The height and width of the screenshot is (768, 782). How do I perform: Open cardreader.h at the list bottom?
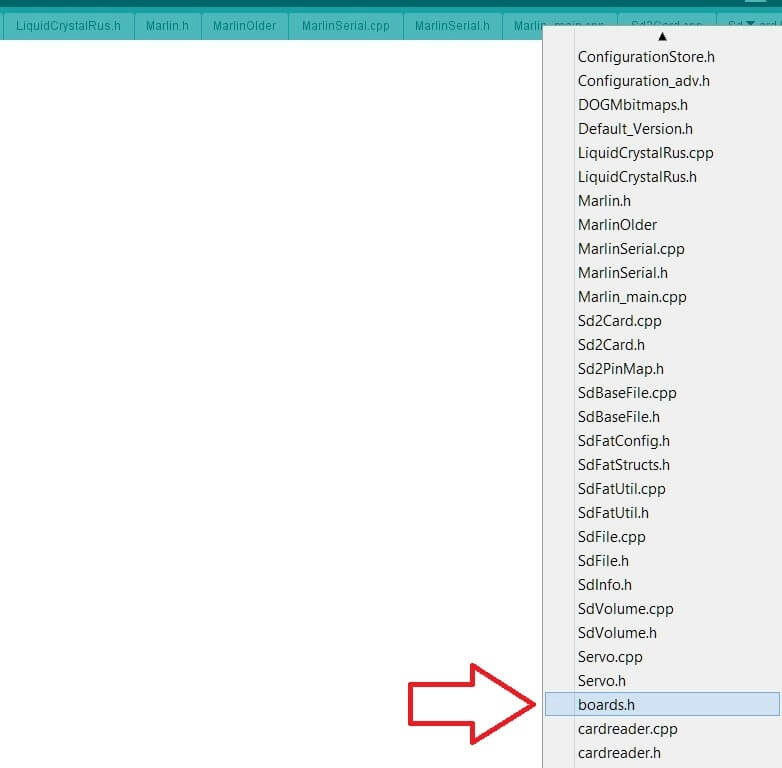[619, 753]
